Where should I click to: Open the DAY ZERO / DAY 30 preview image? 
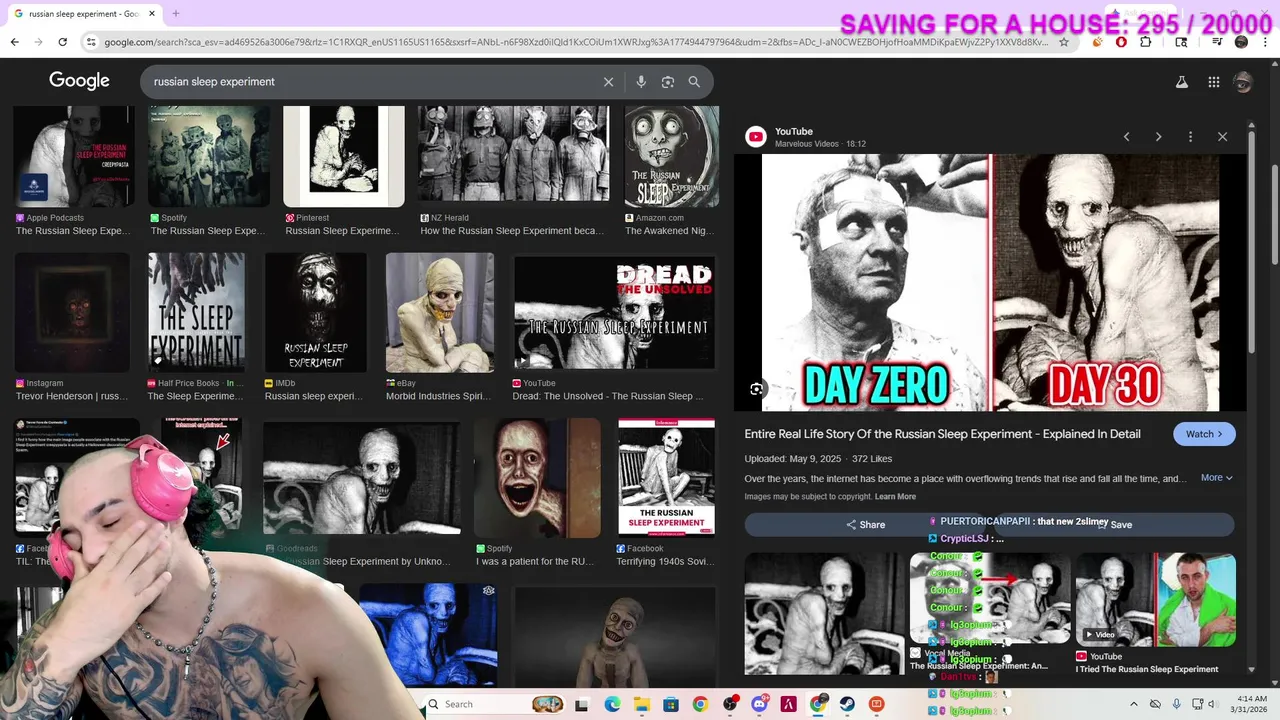point(991,283)
